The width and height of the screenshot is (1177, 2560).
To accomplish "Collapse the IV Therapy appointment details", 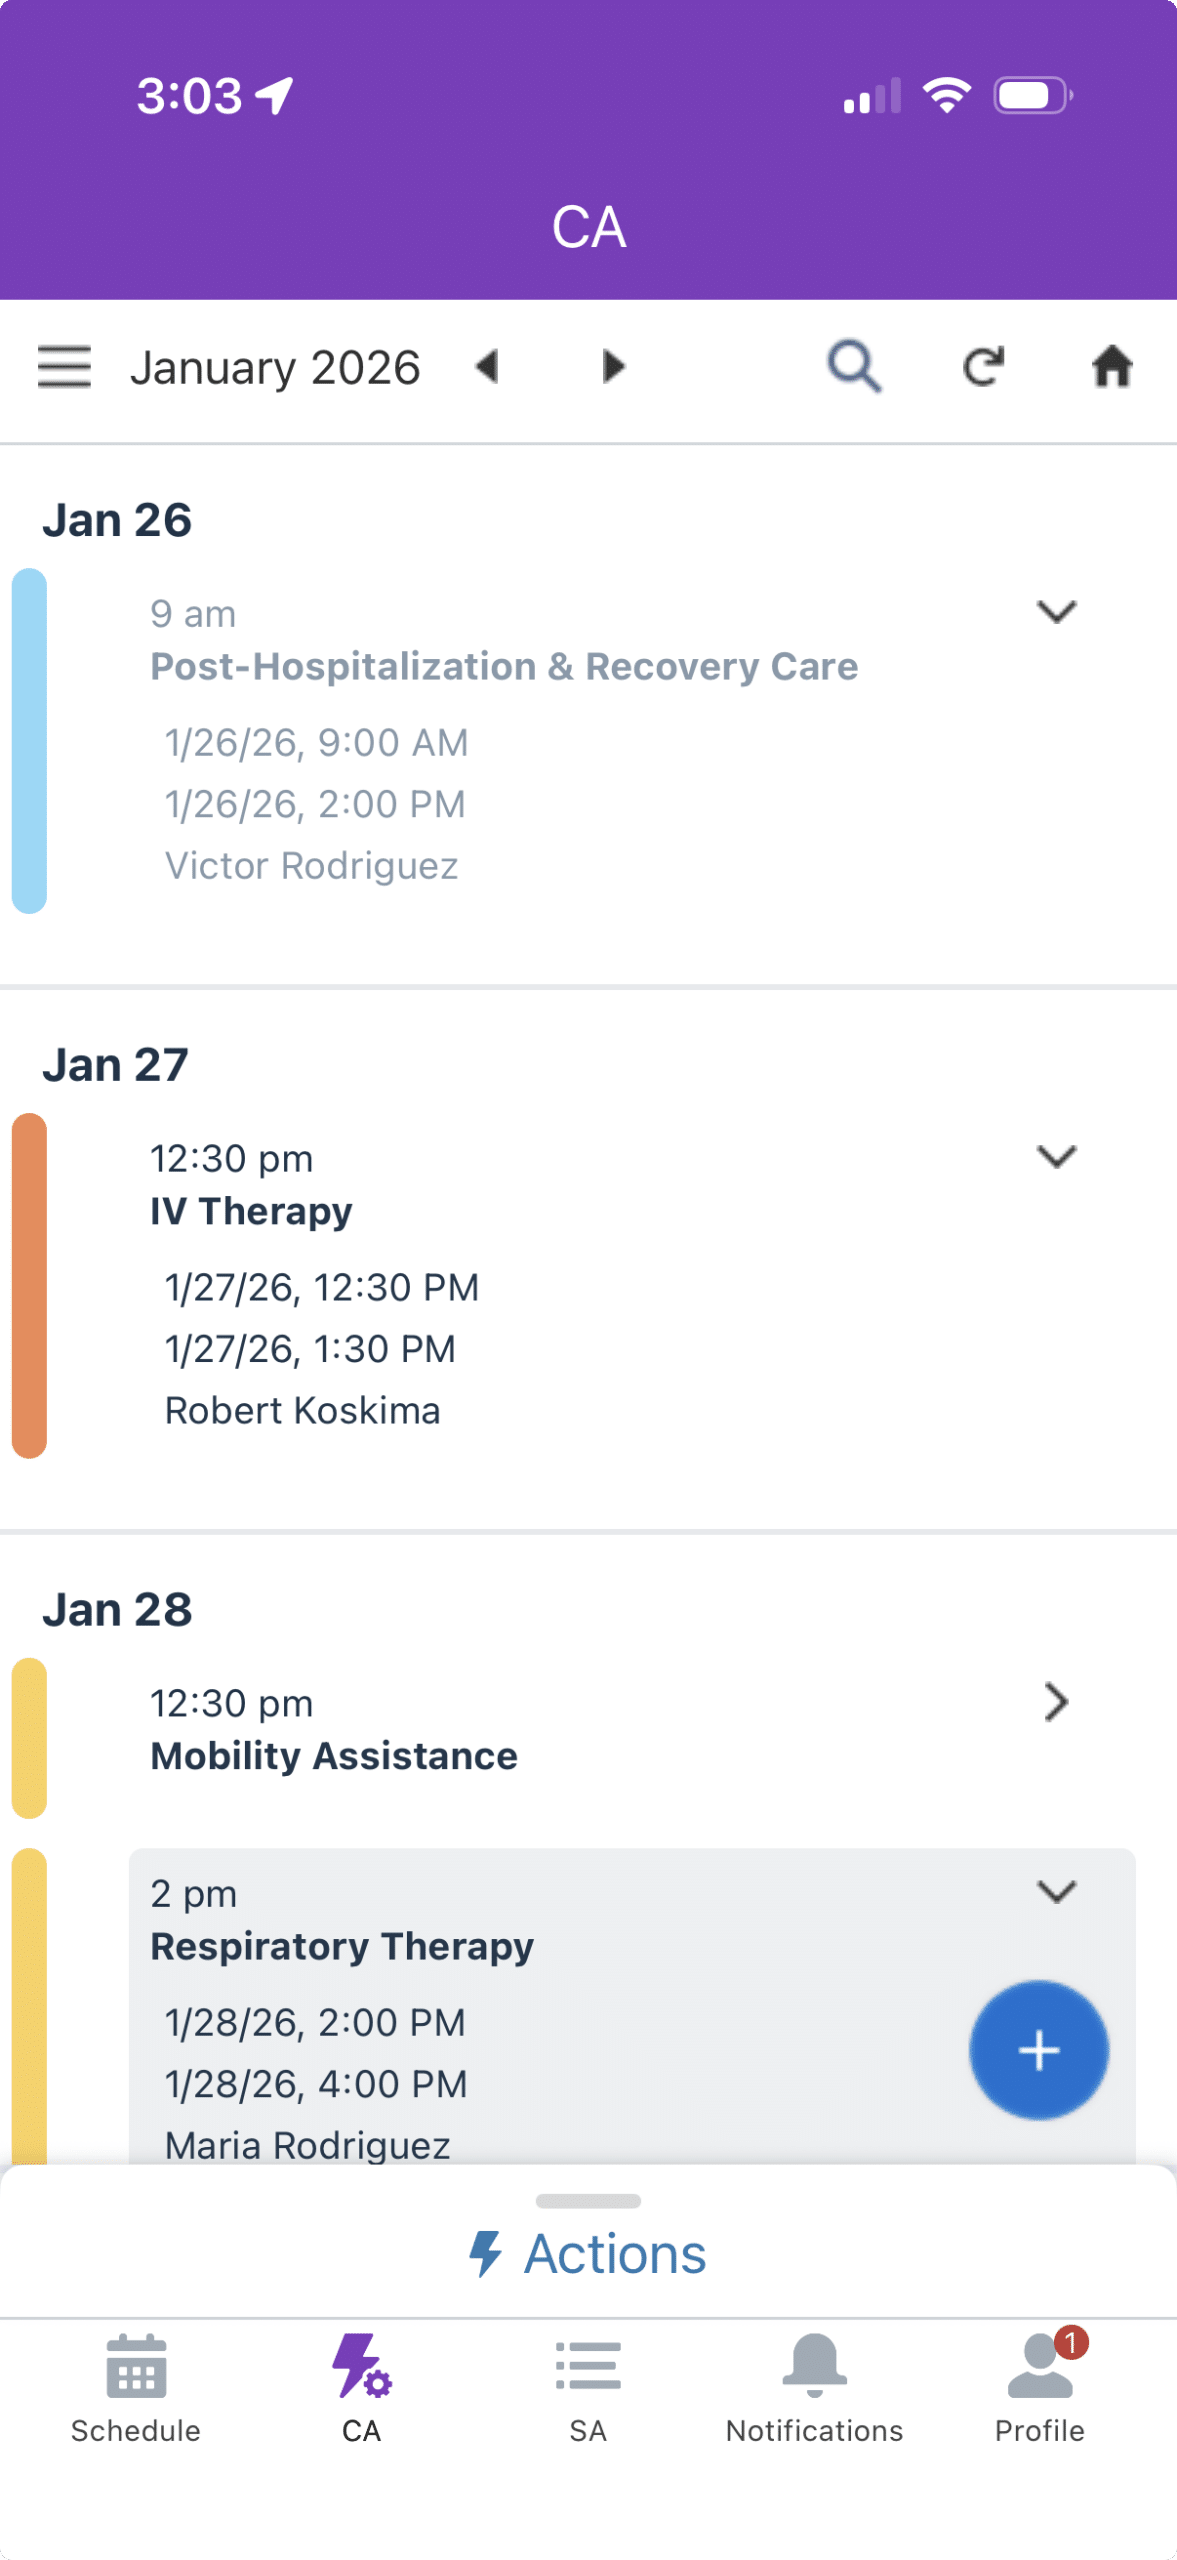I will click(x=1056, y=1156).
